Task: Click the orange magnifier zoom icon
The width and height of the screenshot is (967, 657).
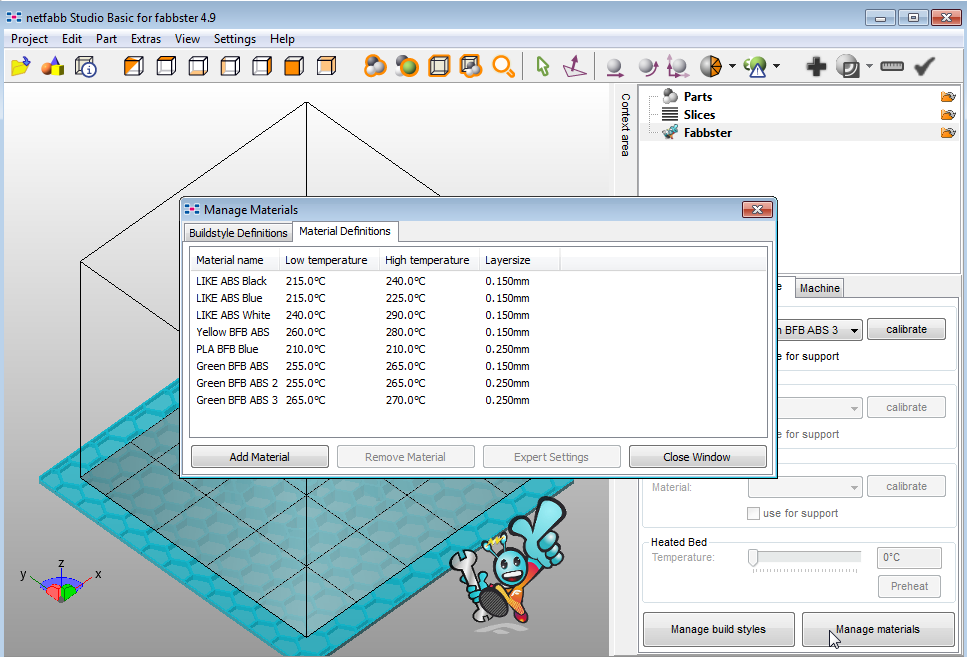Action: 504,67
